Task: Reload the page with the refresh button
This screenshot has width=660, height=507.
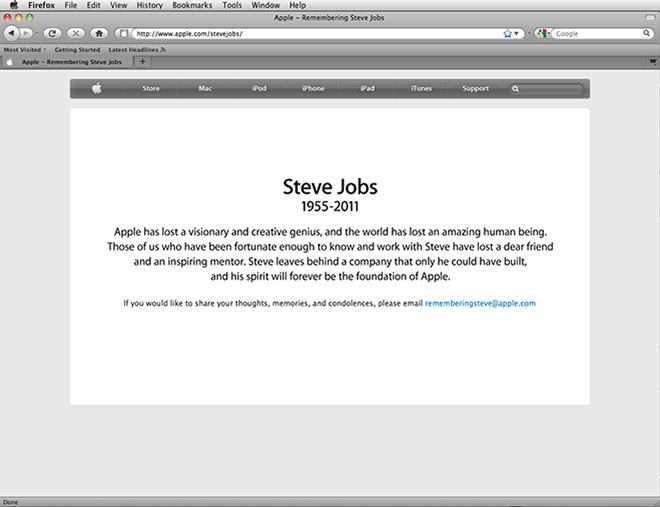Action: (52, 33)
